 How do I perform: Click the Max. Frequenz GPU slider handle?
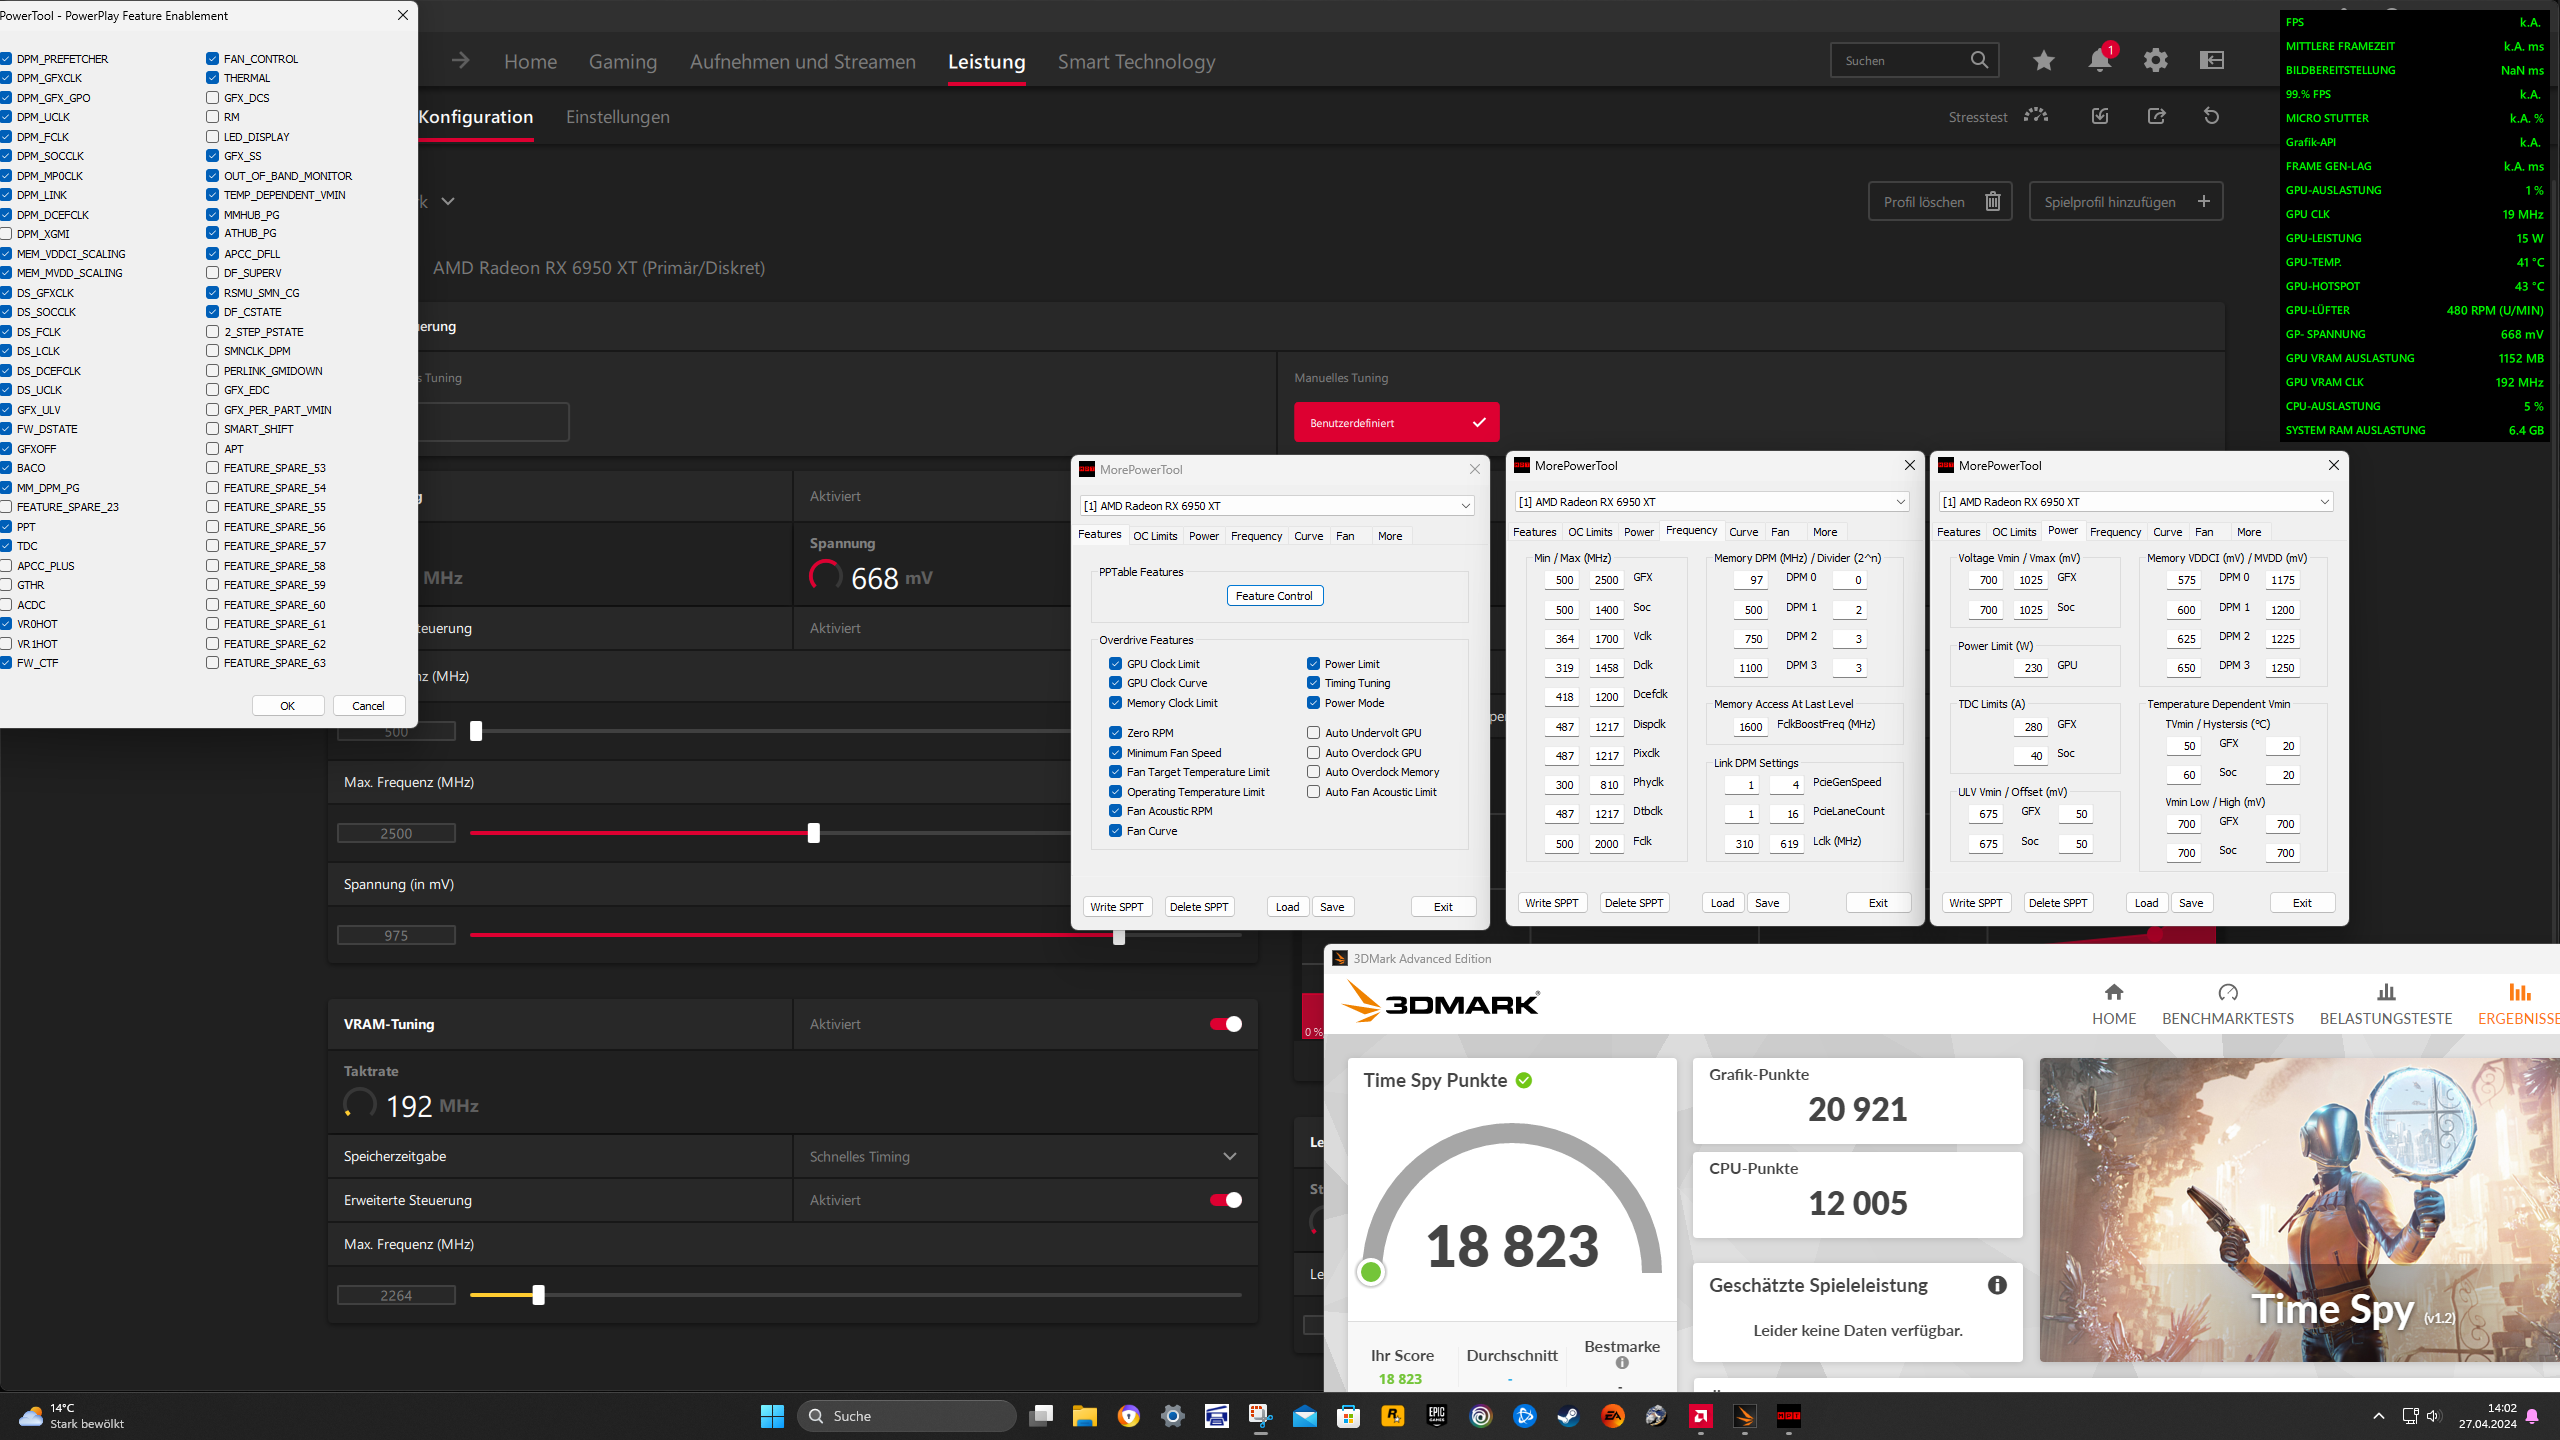pos(813,833)
